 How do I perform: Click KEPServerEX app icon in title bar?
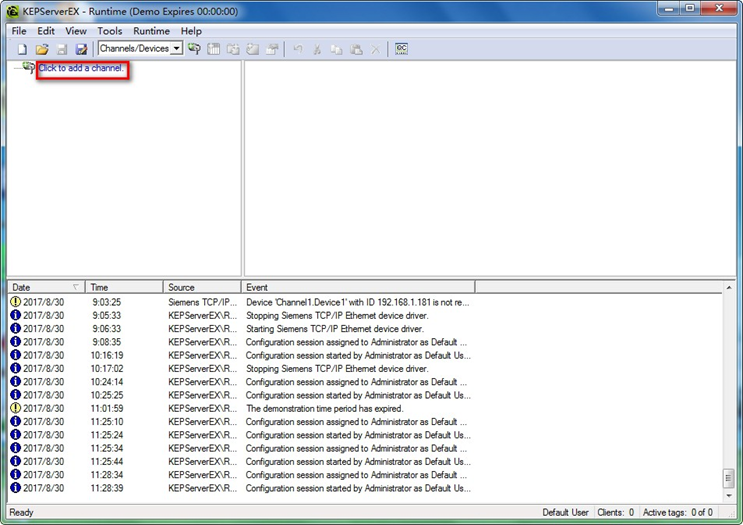coord(13,11)
